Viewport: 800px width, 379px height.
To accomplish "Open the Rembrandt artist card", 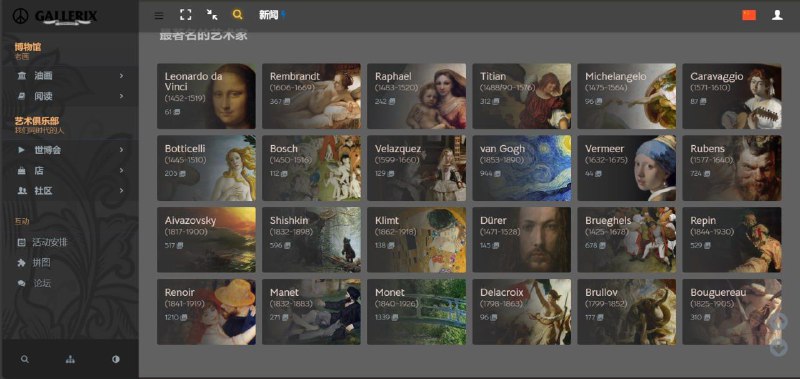I will point(311,96).
